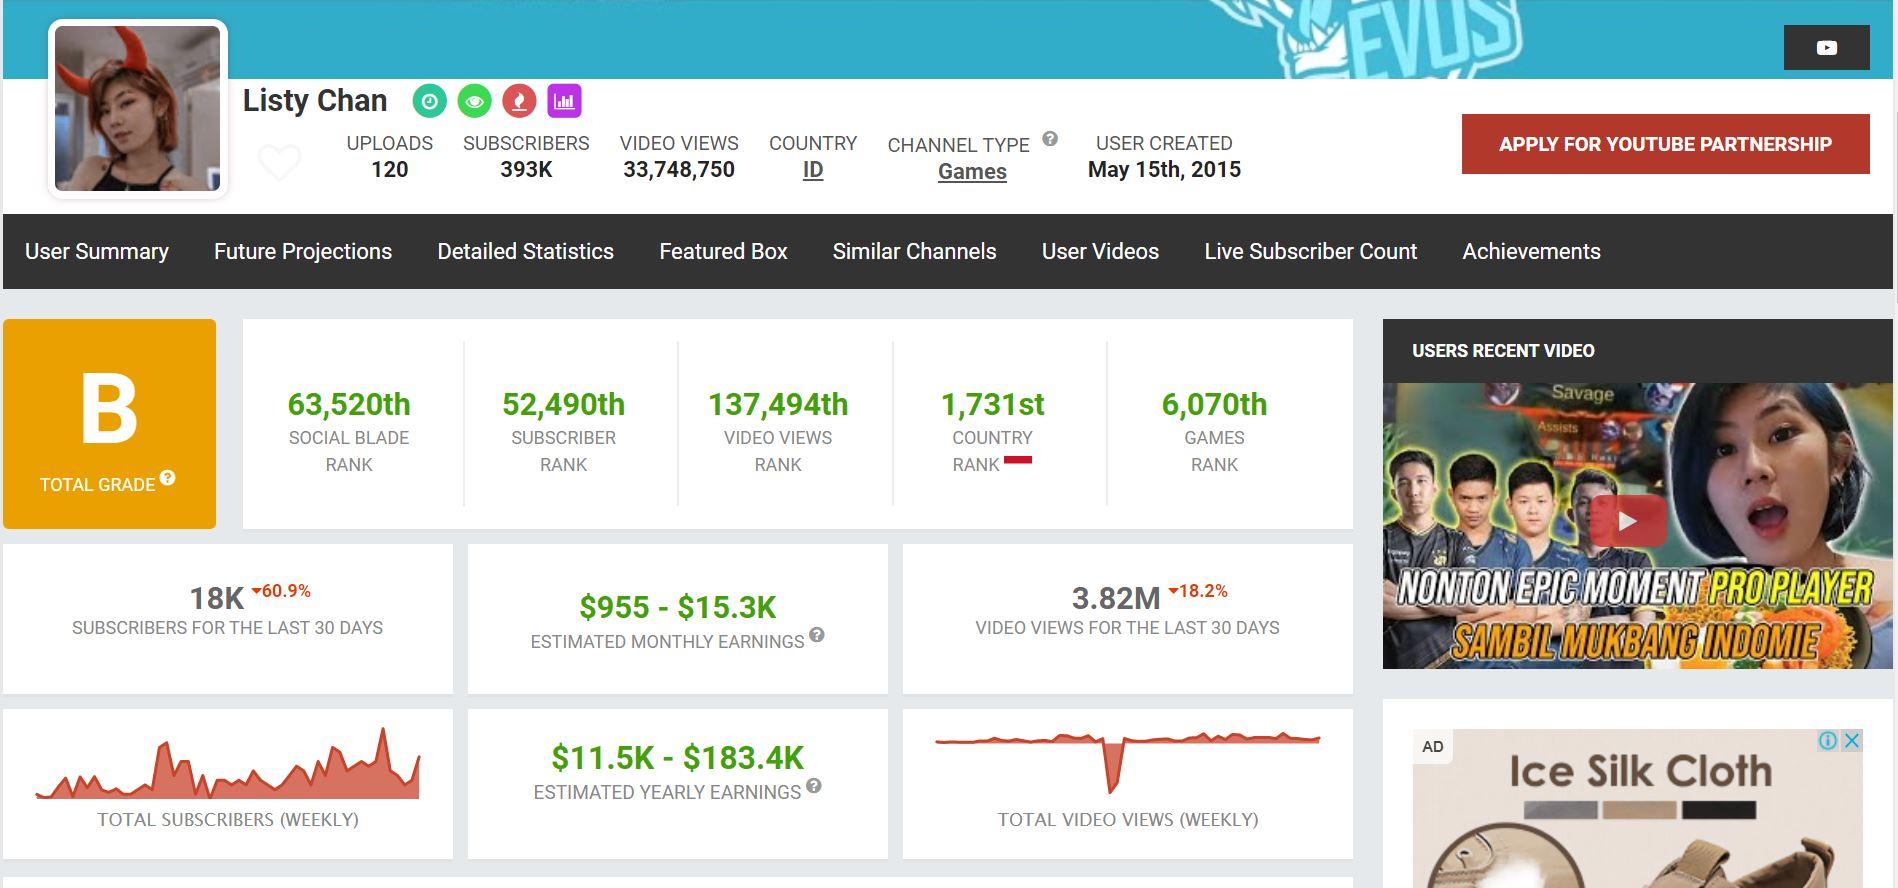
Task: Click May 15th, 2015 creation date
Action: tap(1164, 169)
